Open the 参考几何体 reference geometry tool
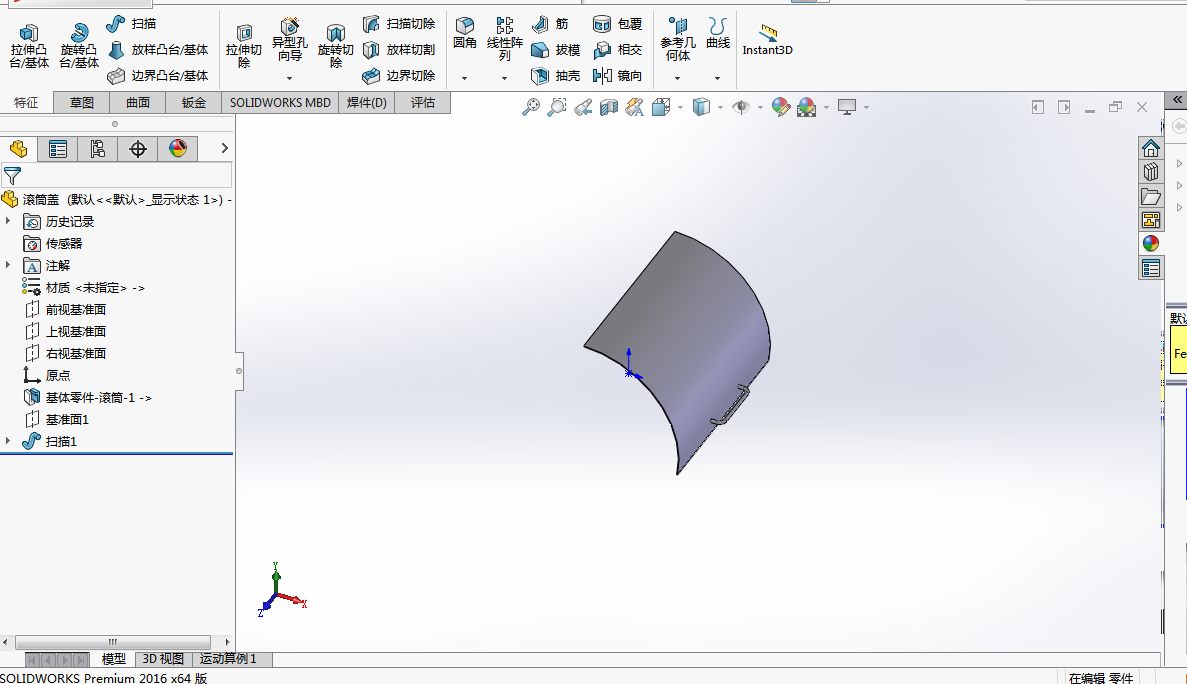The image size is (1187, 684). (678, 39)
